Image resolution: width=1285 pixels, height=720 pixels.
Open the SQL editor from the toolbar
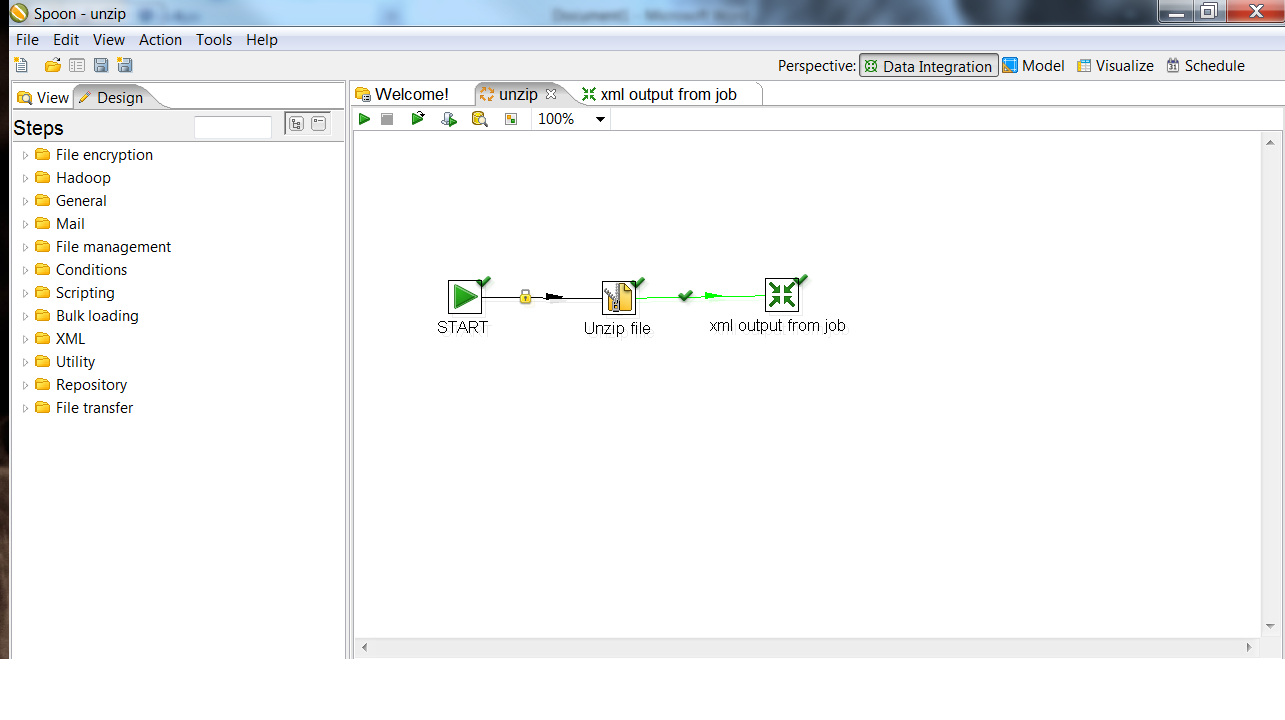[x=479, y=118]
